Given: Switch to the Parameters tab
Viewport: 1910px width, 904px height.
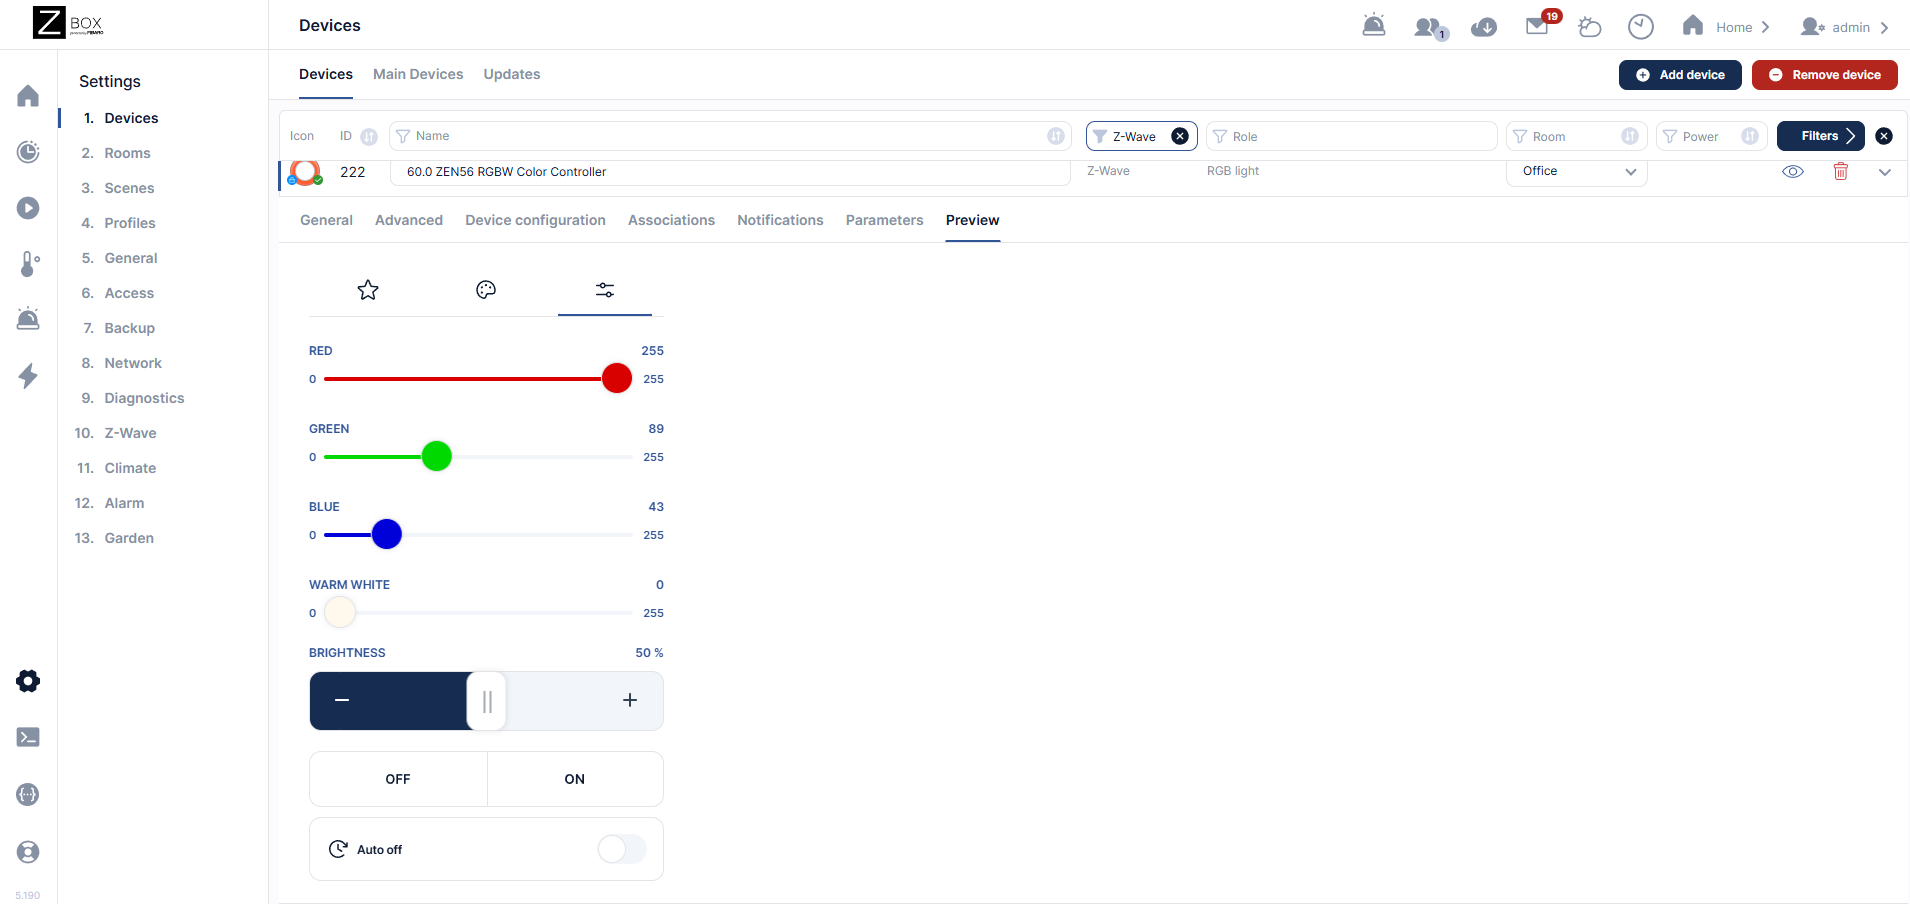Looking at the screenshot, I should 884,220.
